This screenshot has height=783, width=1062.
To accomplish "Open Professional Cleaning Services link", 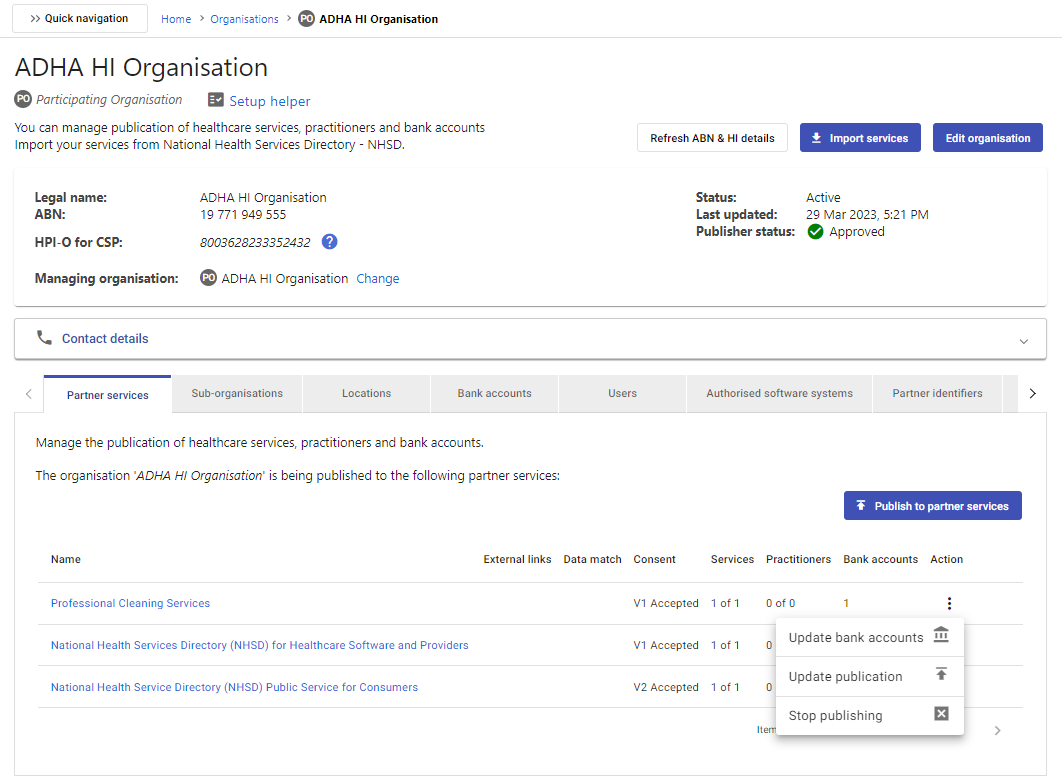I will 130,604.
